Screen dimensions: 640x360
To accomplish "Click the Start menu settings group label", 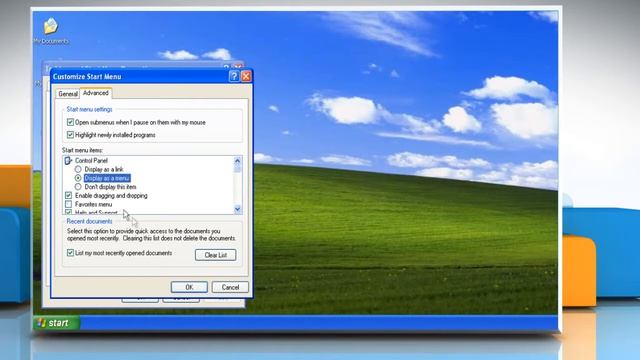I will tap(89, 109).
